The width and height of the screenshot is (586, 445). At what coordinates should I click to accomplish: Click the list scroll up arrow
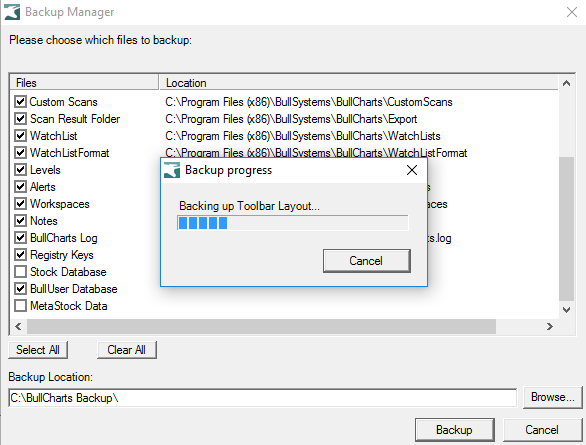click(566, 83)
